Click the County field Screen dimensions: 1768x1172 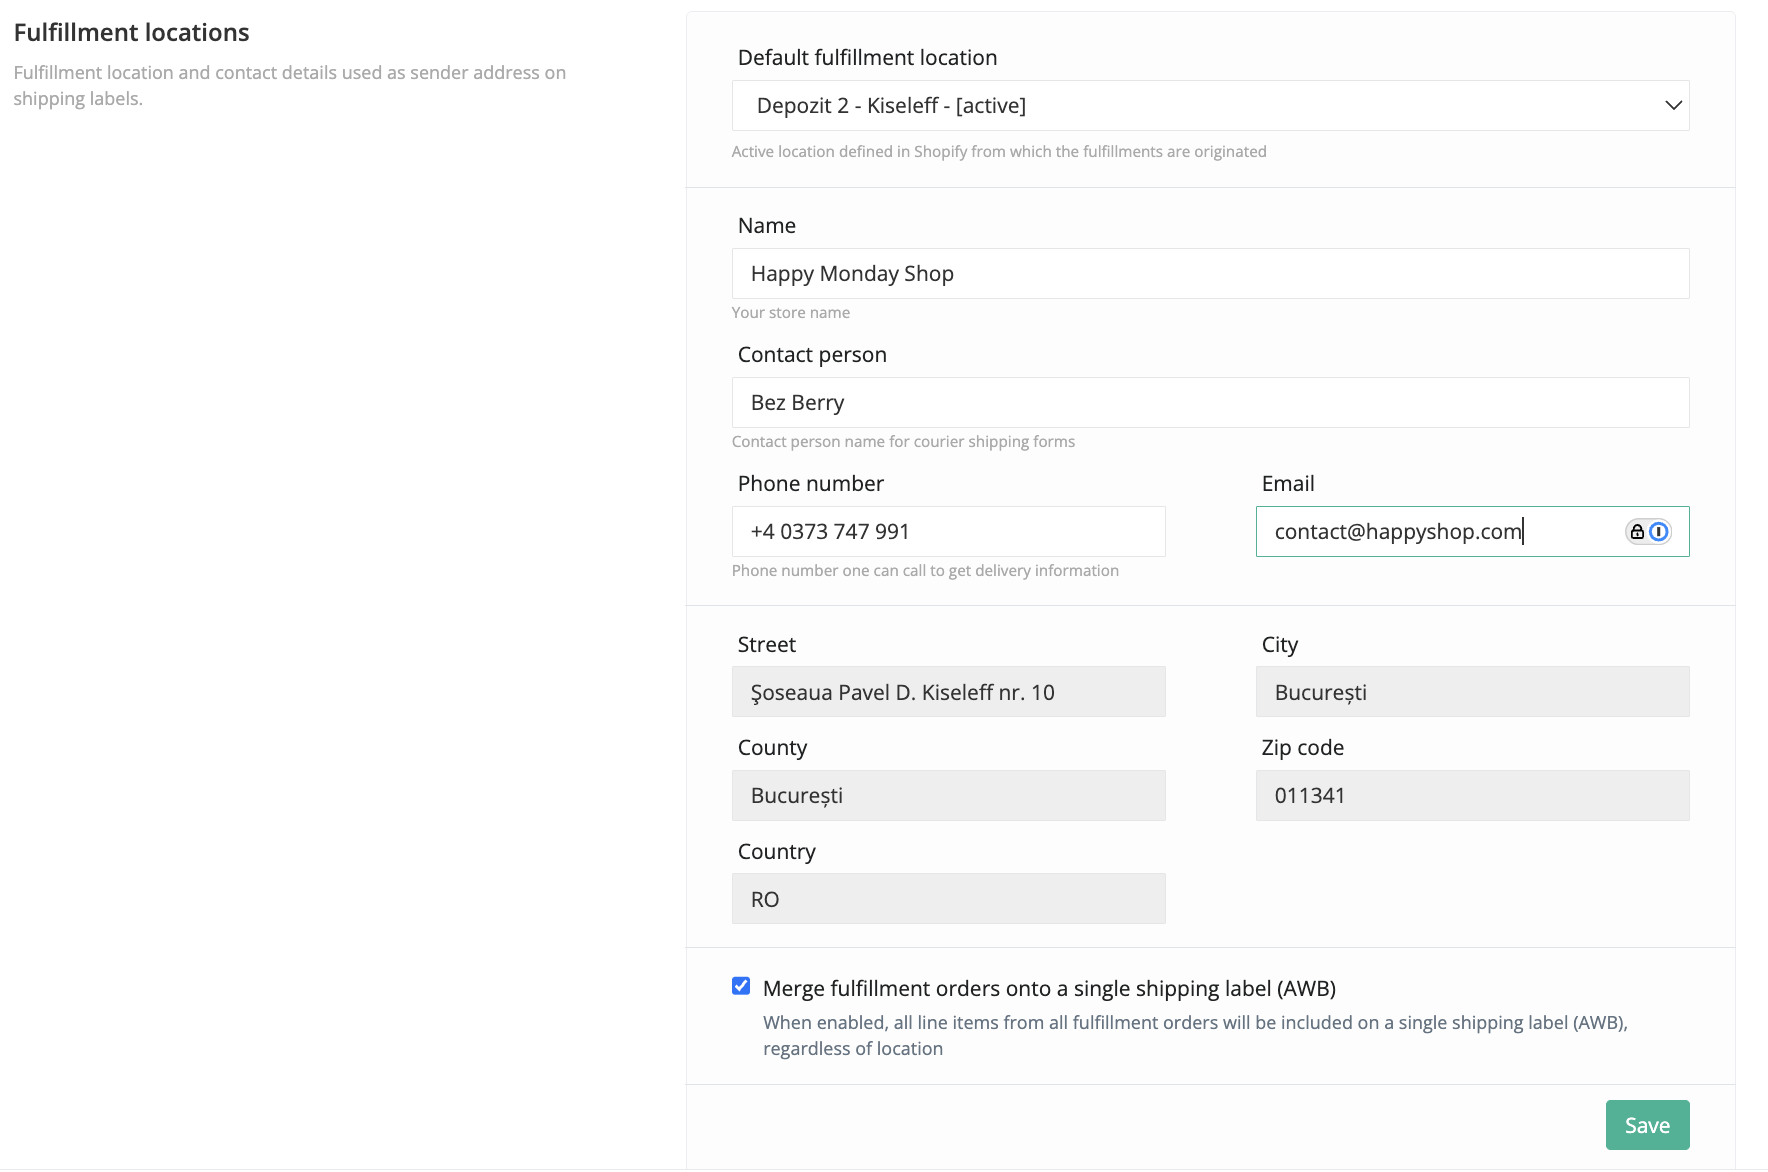pyautogui.click(x=948, y=796)
